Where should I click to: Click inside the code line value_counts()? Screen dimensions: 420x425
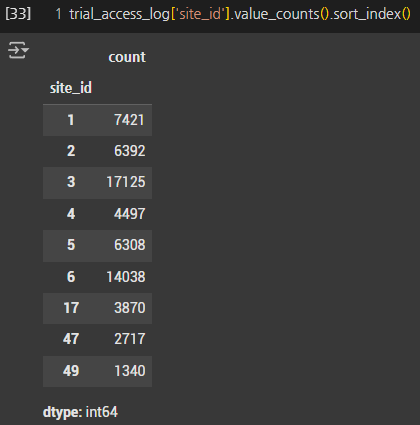coord(278,14)
